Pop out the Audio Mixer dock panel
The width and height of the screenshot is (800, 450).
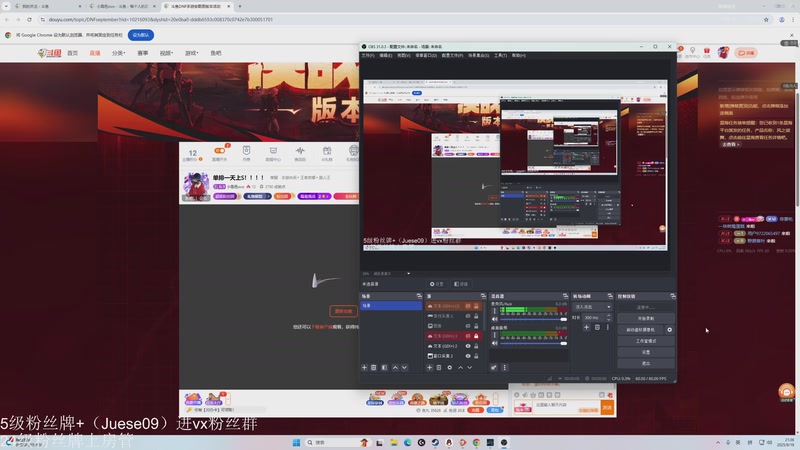tap(565, 296)
